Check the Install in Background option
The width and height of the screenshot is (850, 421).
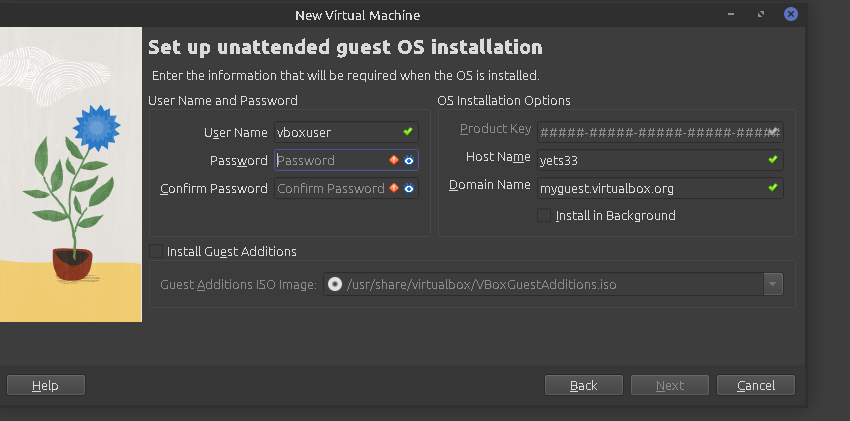545,216
